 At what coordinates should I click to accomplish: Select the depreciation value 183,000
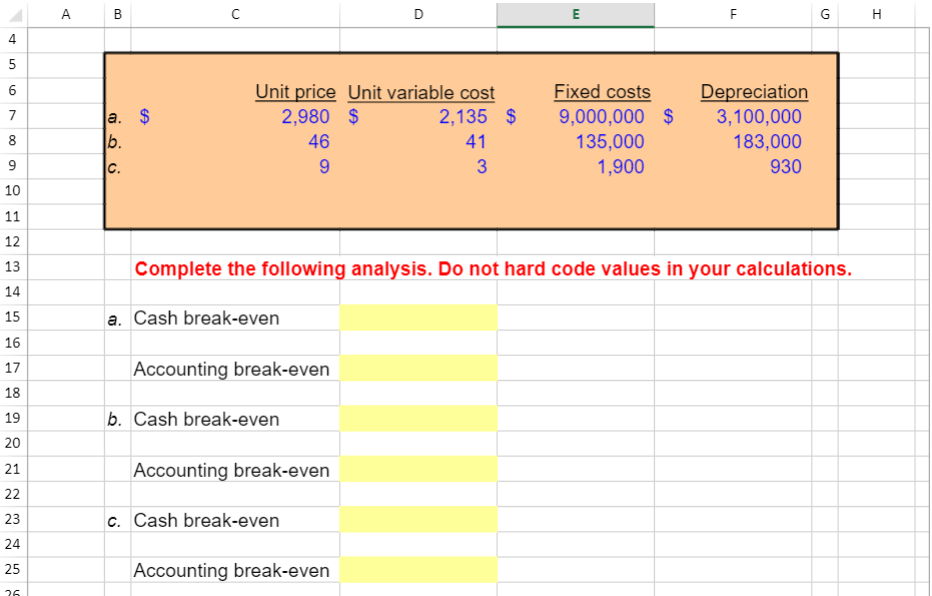coord(767,141)
